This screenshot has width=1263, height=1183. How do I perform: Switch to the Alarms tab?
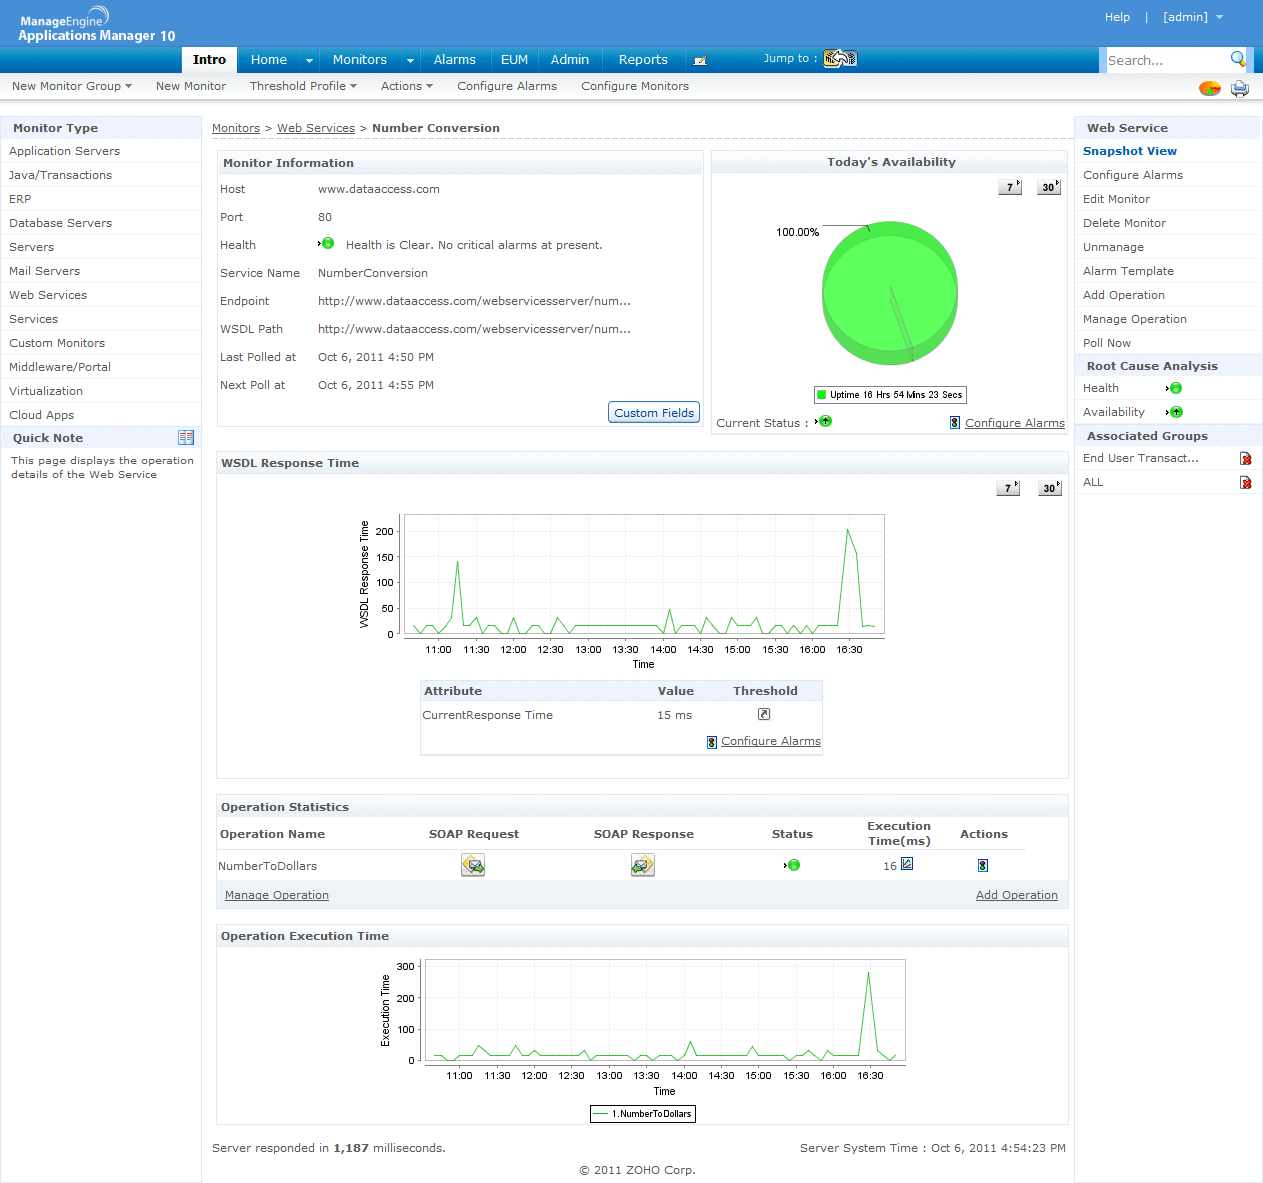point(454,60)
